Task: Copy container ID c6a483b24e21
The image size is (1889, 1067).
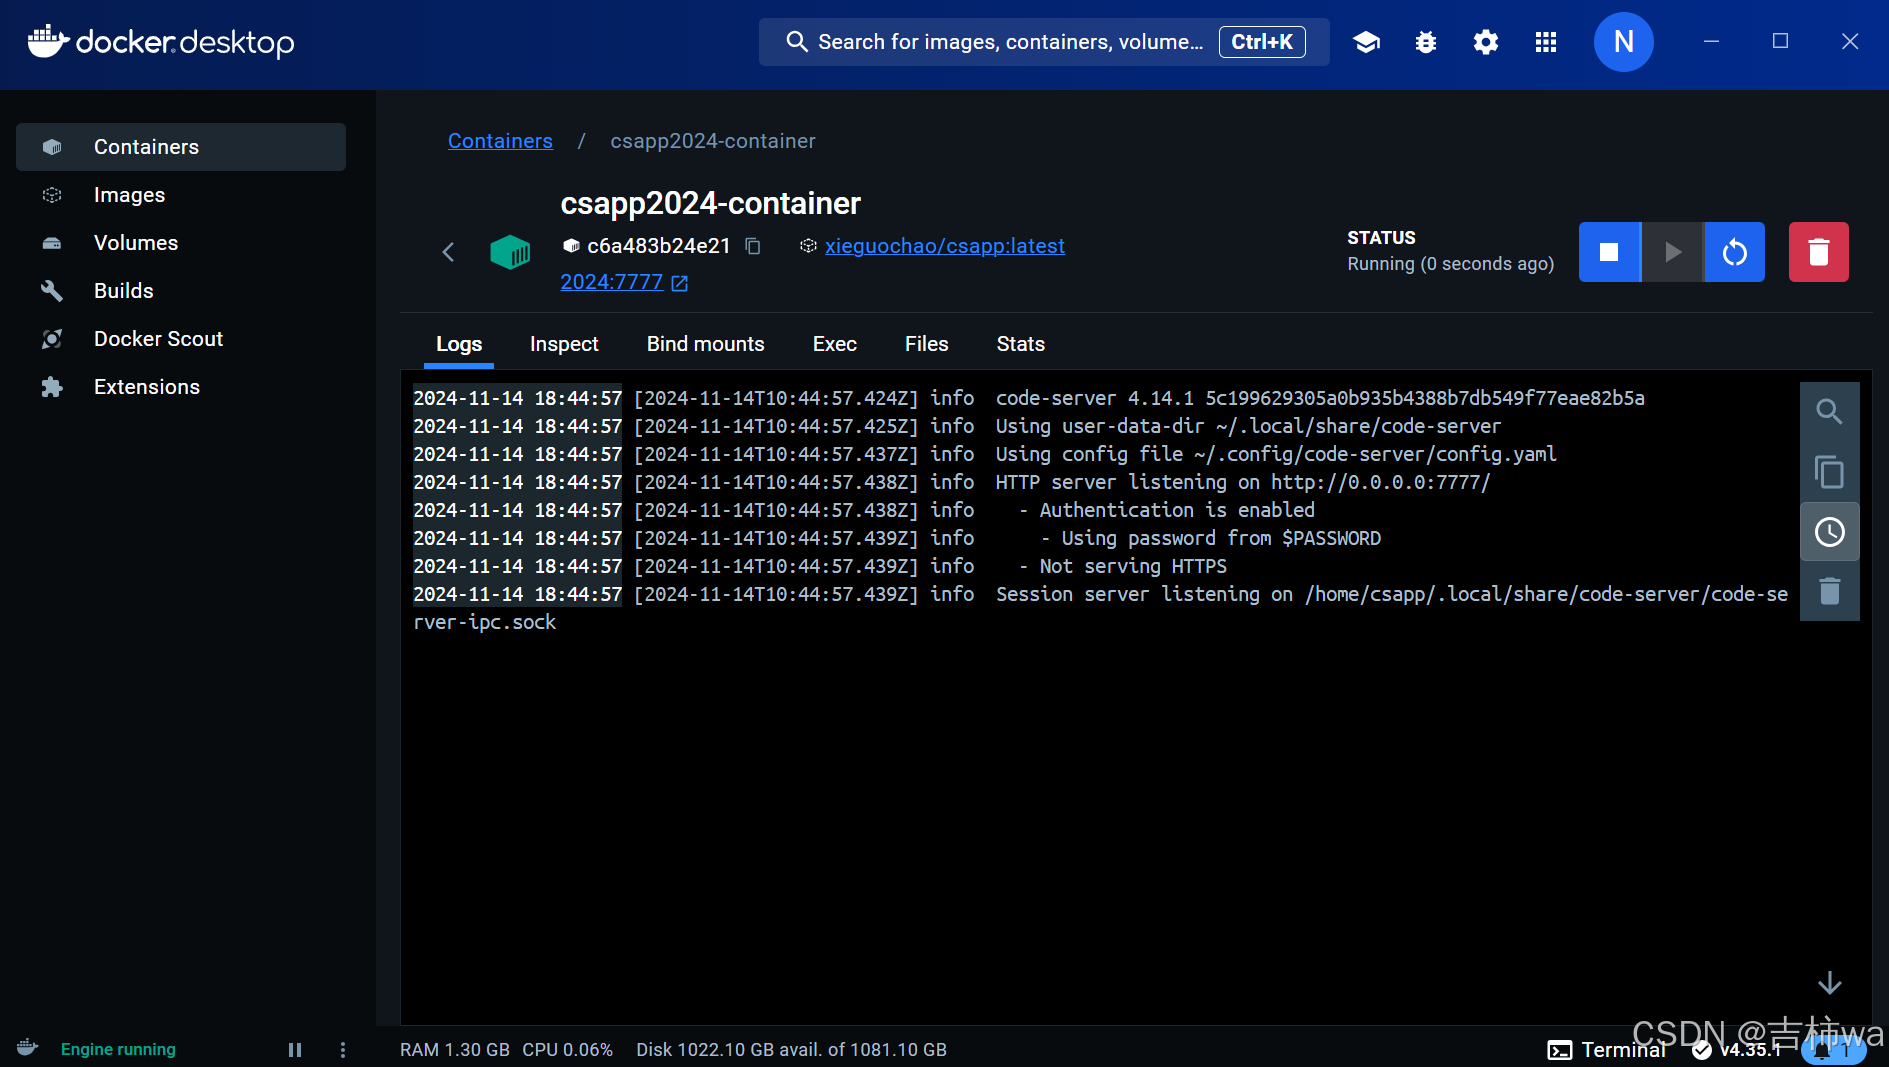Action: pyautogui.click(x=752, y=246)
